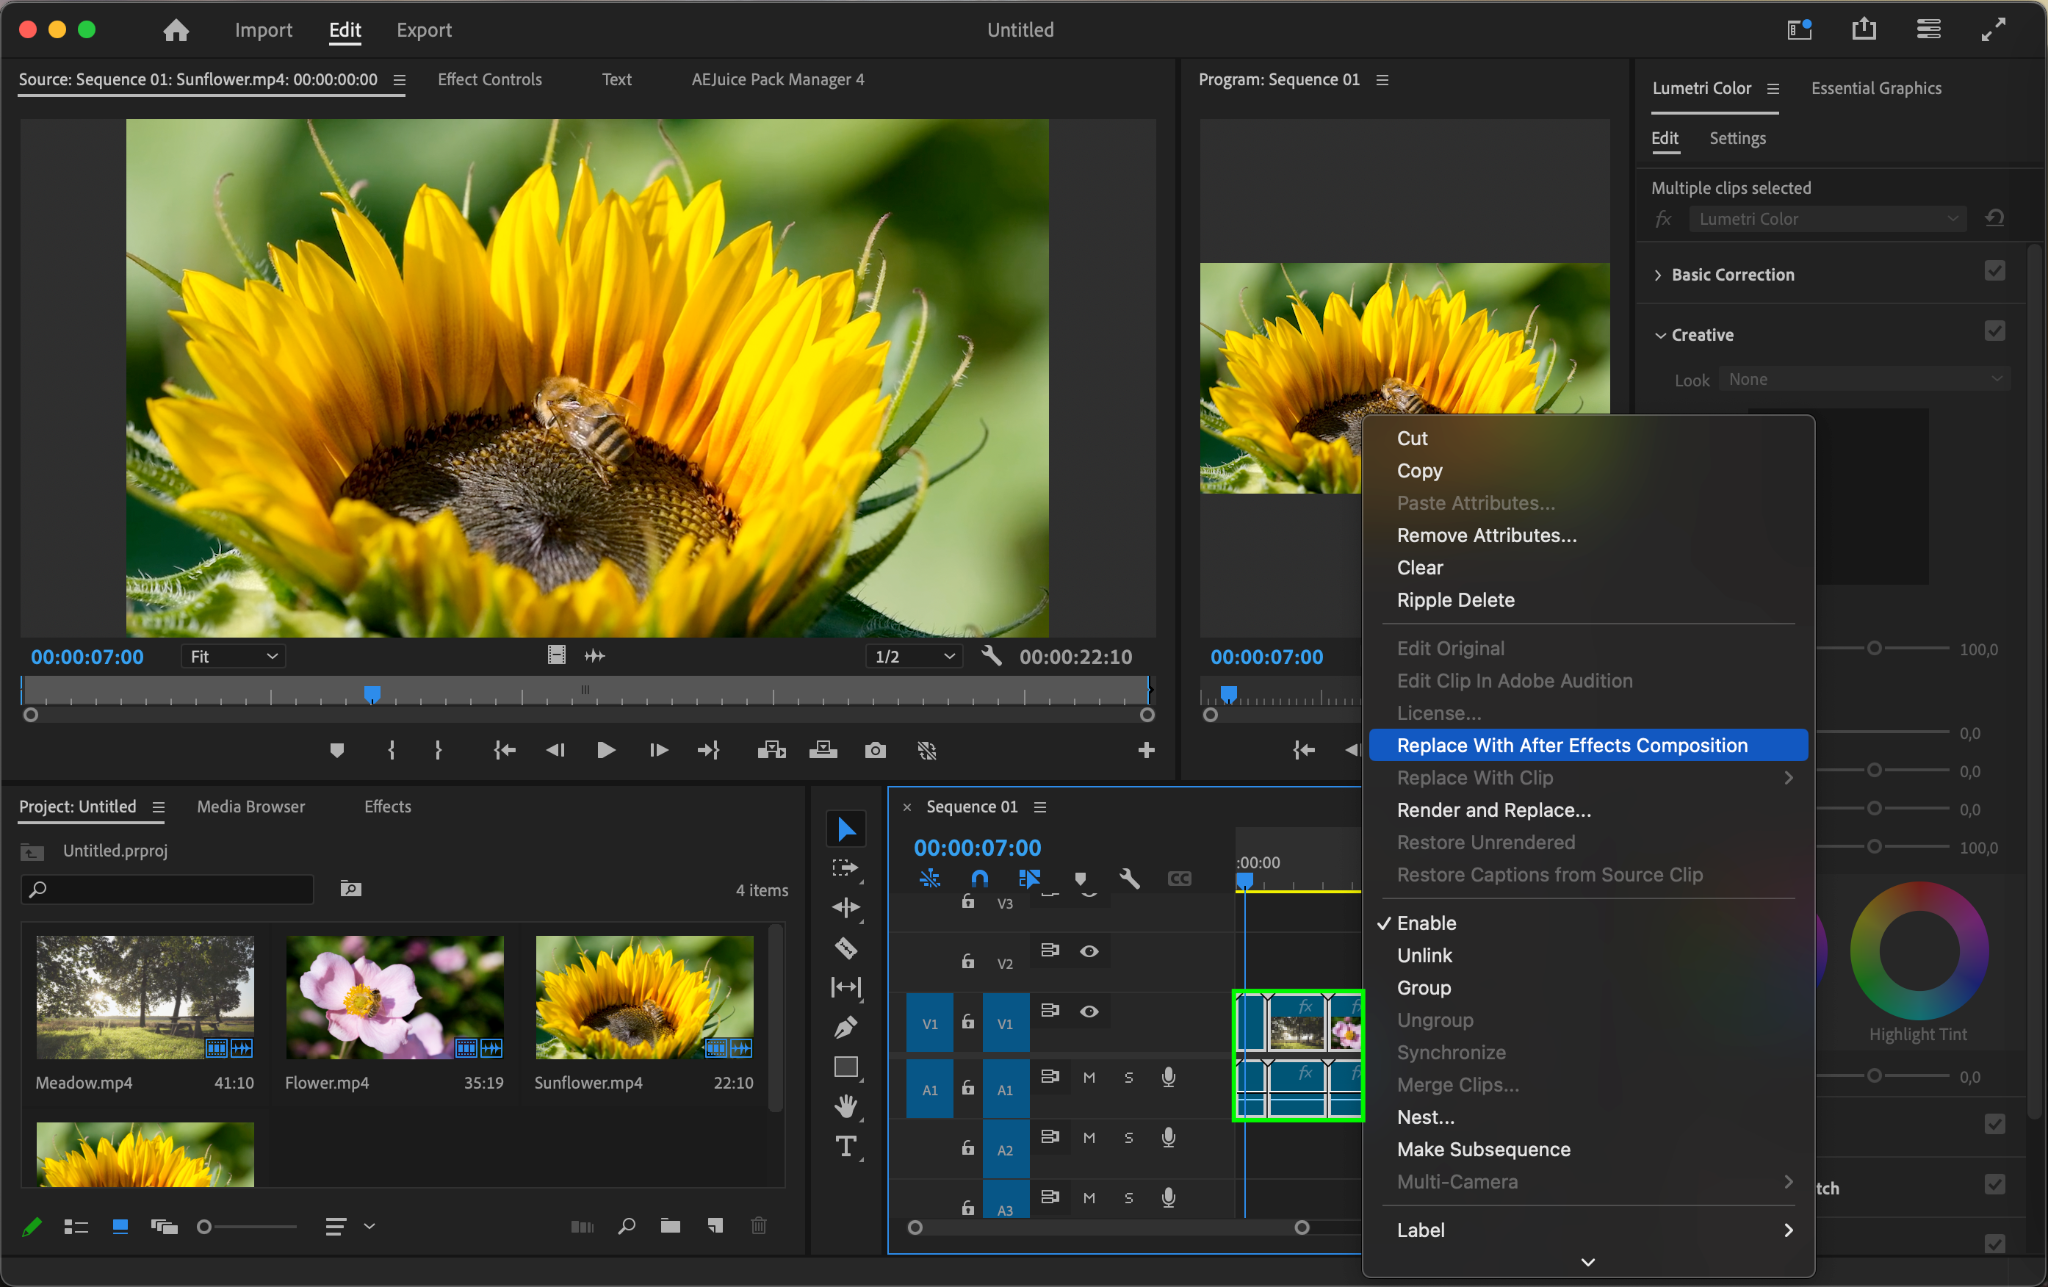Open the Fit zoom level dropdown
The width and height of the screenshot is (2048, 1287).
234,656
